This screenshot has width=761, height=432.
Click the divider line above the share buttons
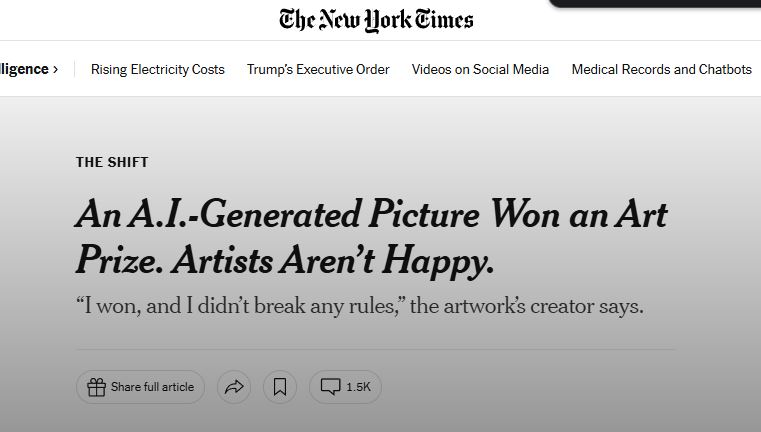(x=376, y=349)
